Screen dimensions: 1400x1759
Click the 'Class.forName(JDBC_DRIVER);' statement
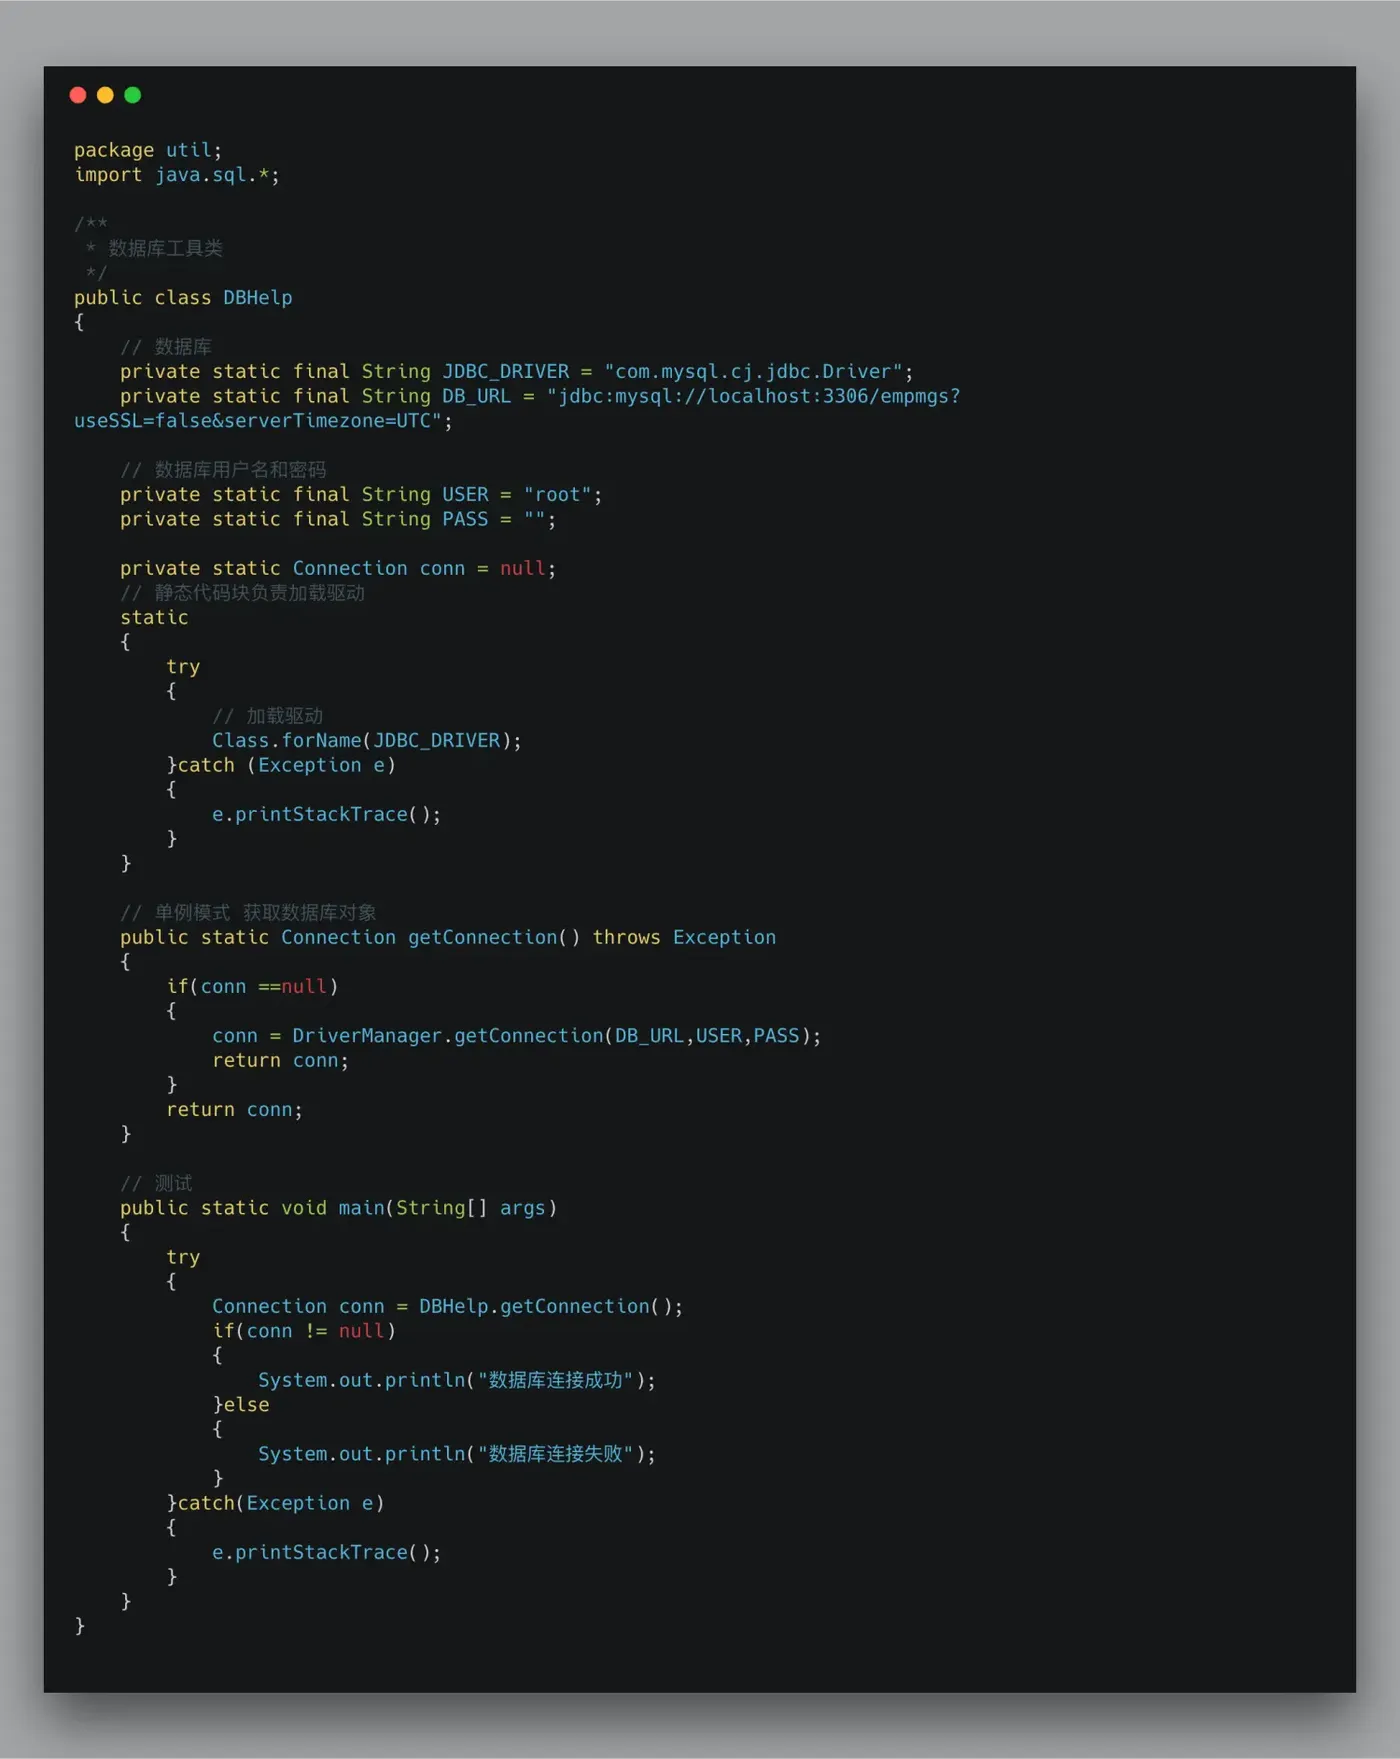367,741
